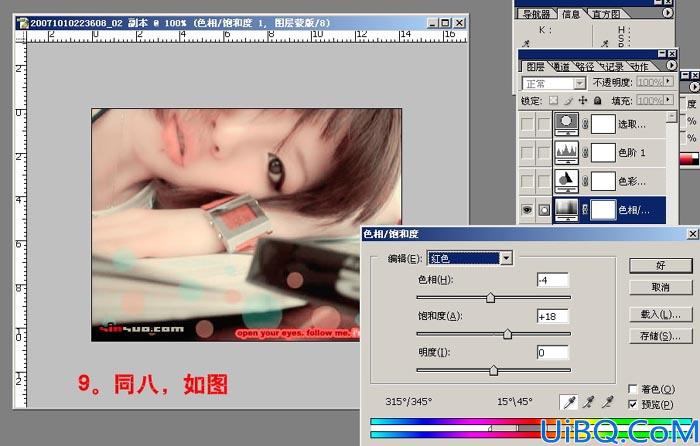Click the link chain icon on 色阶 1 layer

click(x=585, y=153)
